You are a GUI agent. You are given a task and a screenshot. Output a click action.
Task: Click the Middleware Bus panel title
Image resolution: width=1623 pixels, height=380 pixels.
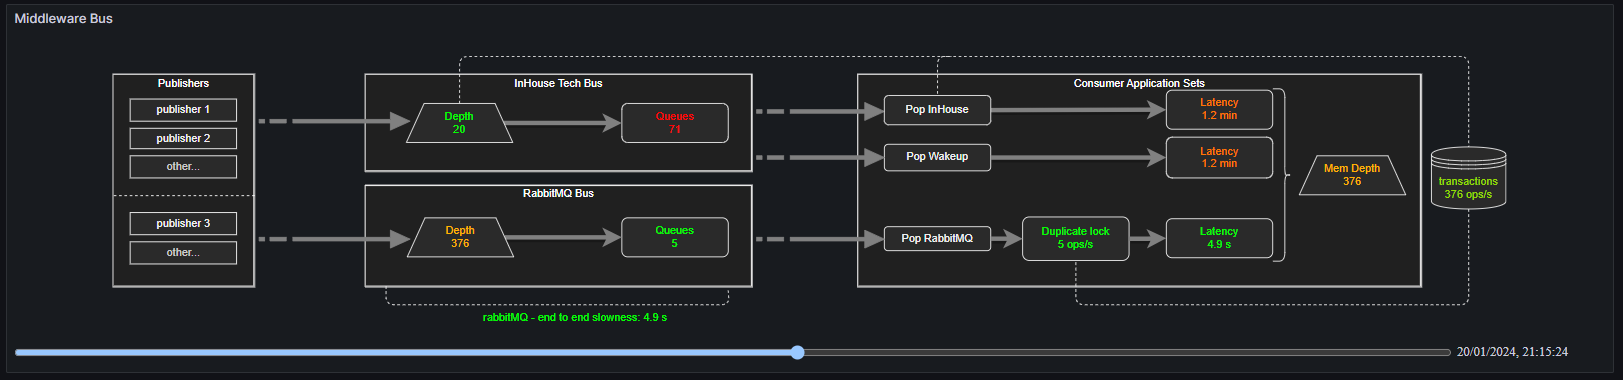64,18
